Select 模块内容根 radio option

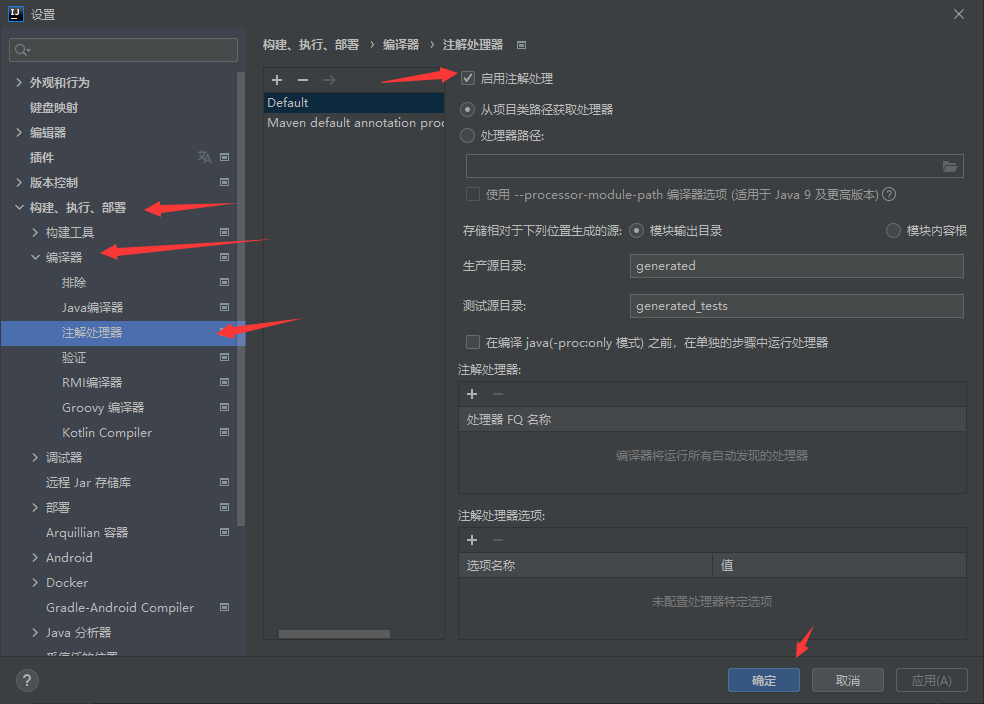pyautogui.click(x=893, y=231)
